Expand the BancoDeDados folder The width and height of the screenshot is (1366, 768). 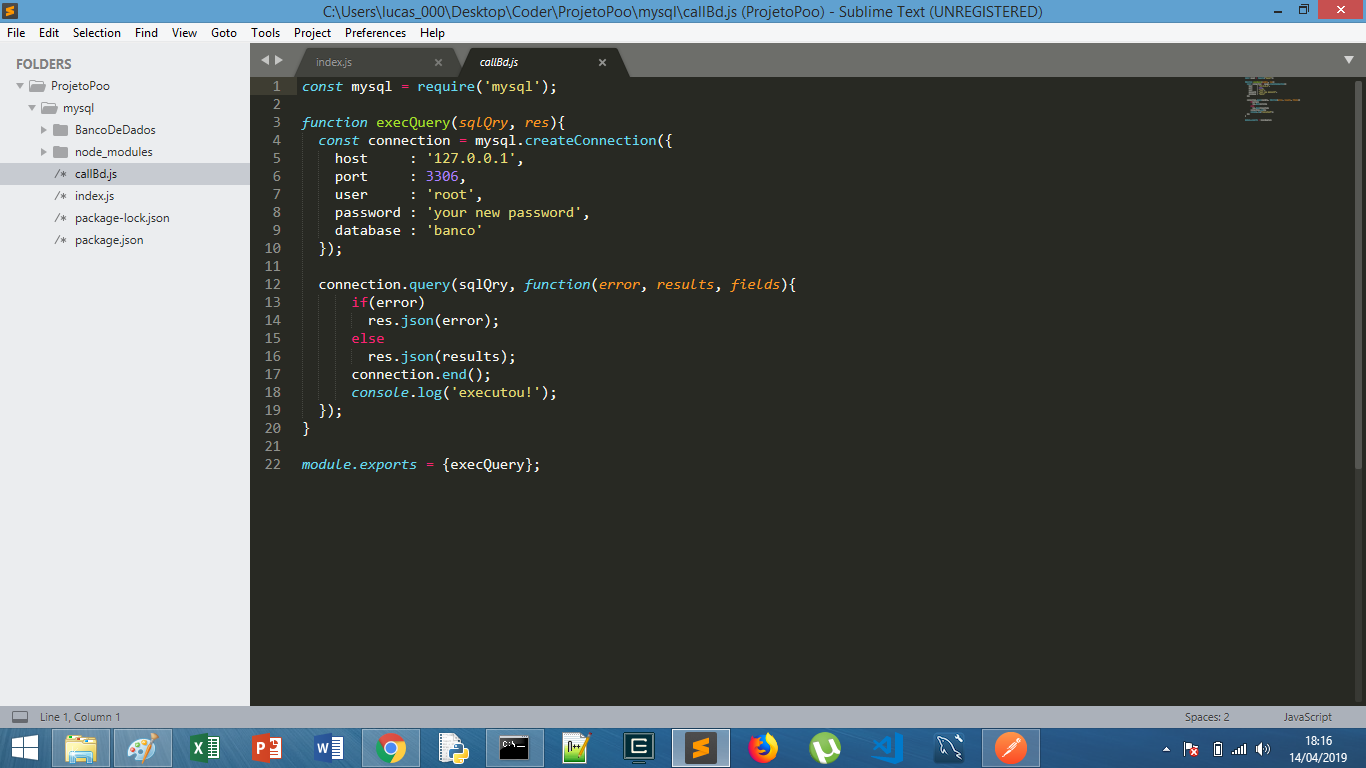[44, 130]
